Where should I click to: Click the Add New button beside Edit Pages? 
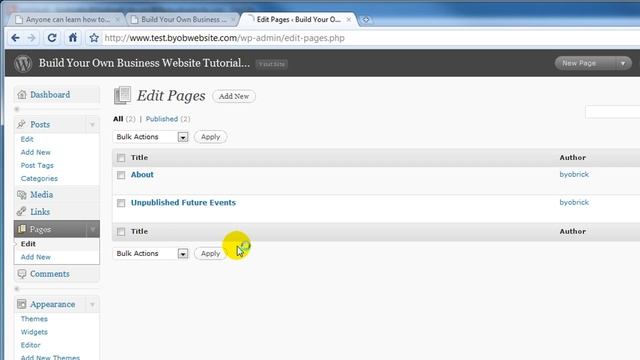(x=234, y=96)
